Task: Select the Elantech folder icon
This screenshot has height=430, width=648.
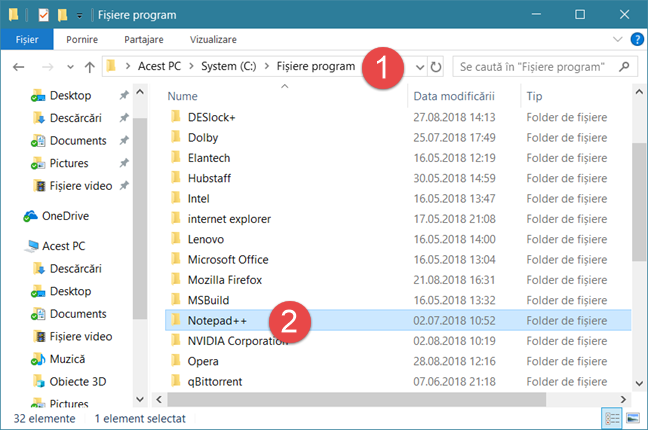Action: 176,157
